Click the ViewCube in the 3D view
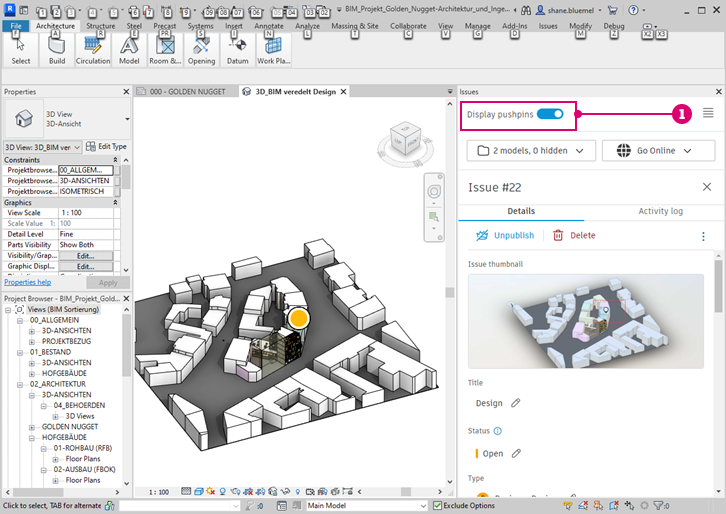This screenshot has width=726, height=514. coord(406,139)
